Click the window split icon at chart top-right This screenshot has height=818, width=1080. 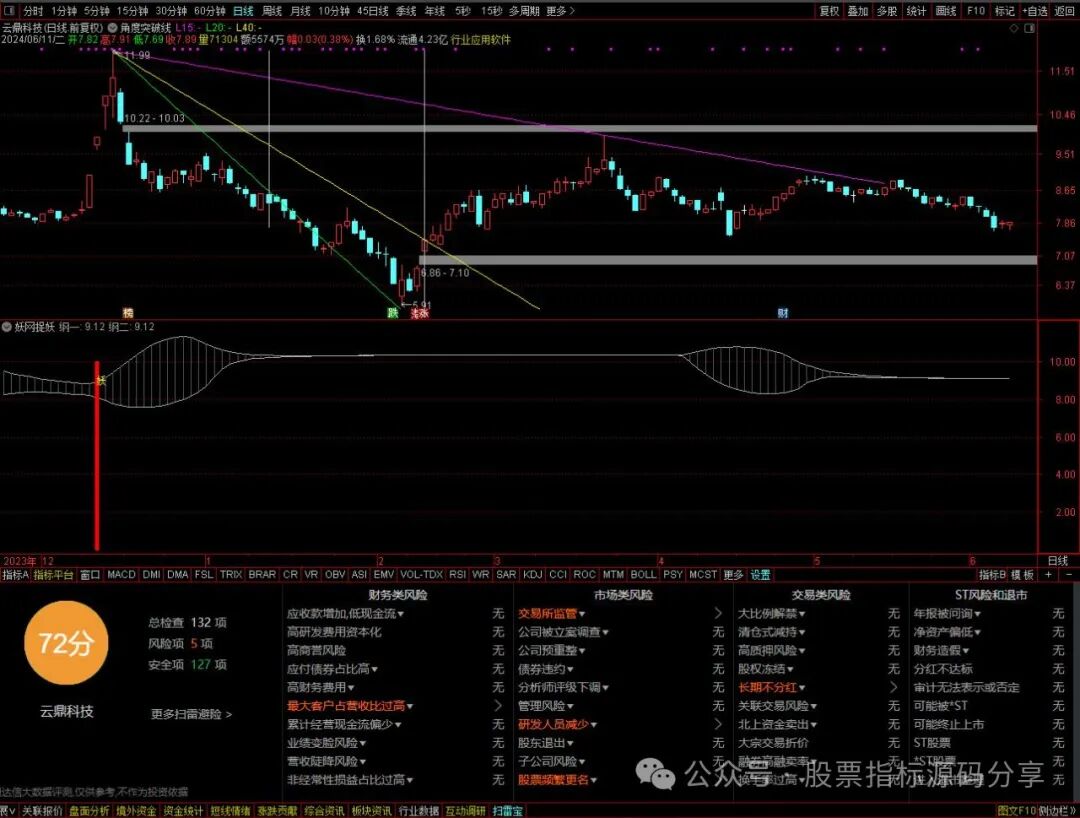1030,28
